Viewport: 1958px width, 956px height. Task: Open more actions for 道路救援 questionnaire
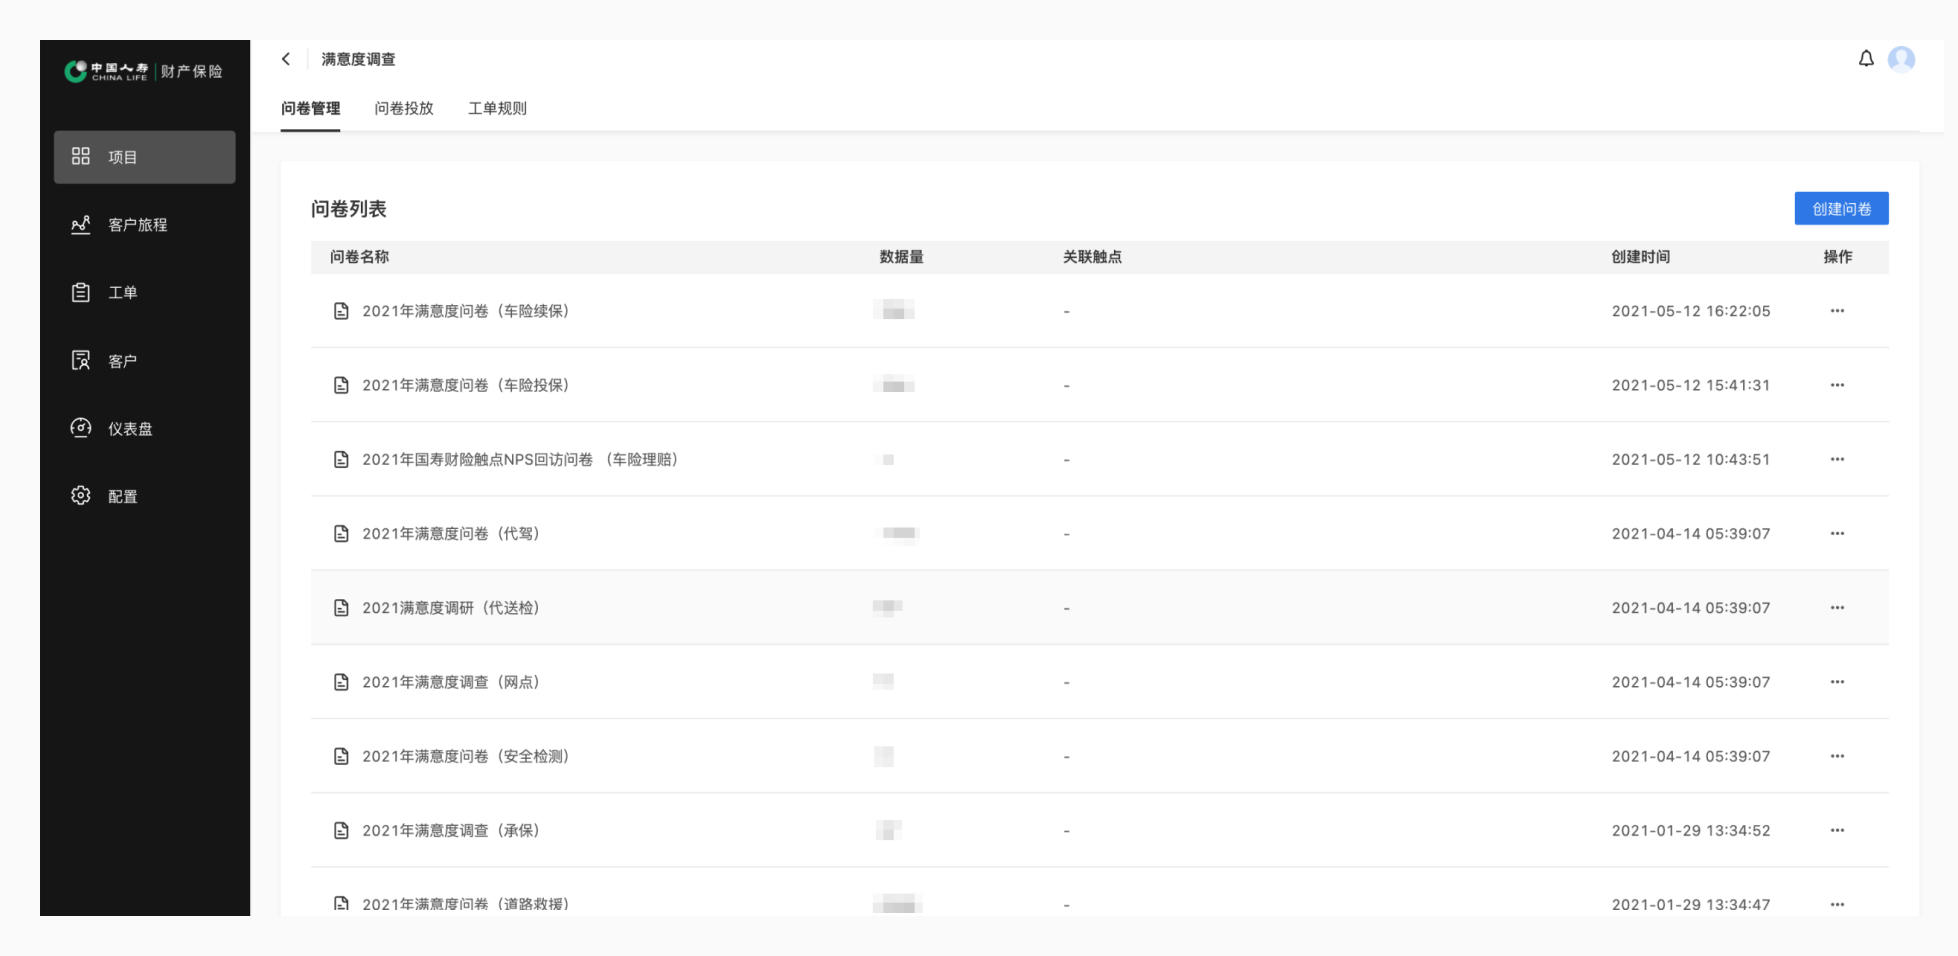(1837, 904)
